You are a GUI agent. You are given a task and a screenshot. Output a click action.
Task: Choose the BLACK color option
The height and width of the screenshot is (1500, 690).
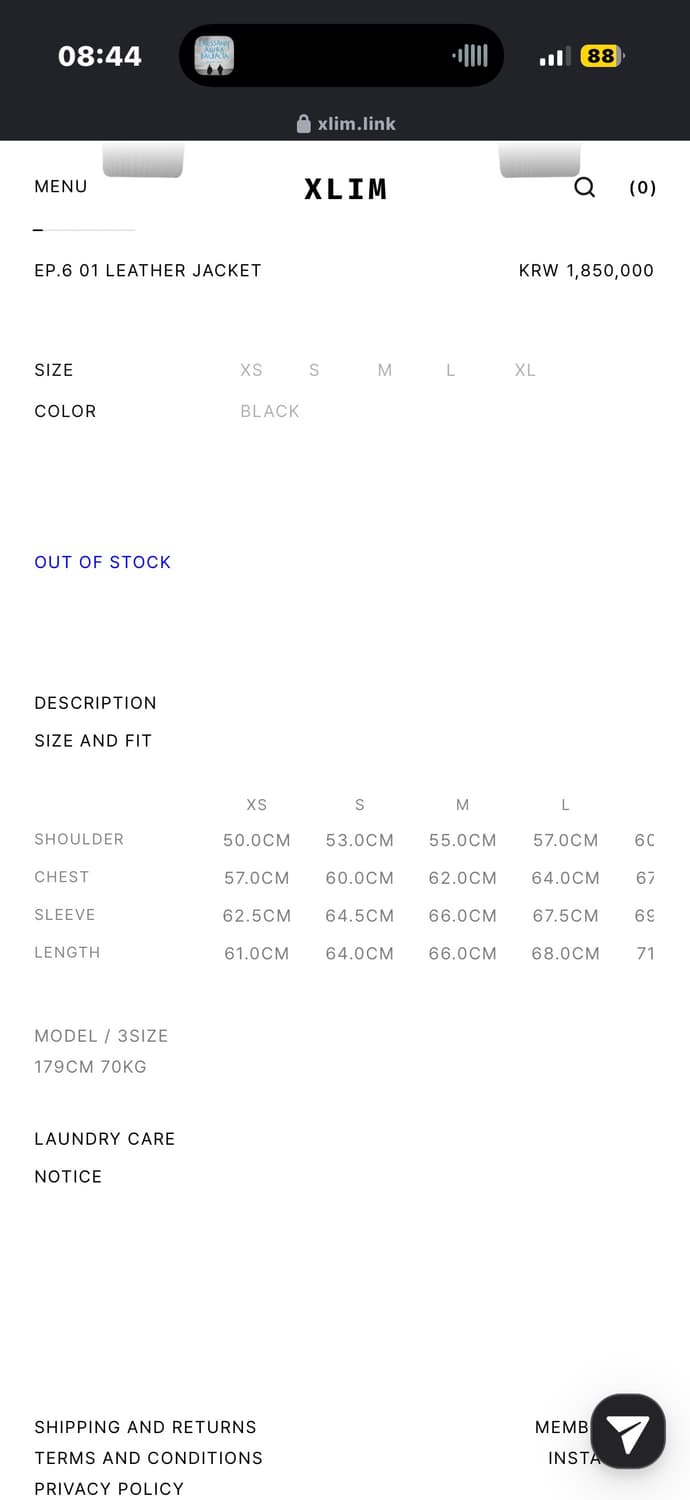[x=270, y=411]
